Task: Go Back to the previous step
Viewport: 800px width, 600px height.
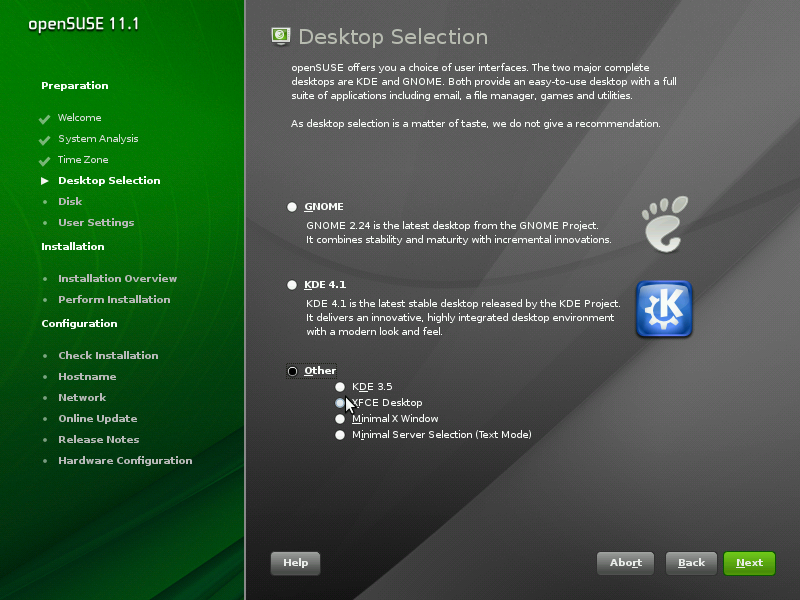Action: (691, 563)
